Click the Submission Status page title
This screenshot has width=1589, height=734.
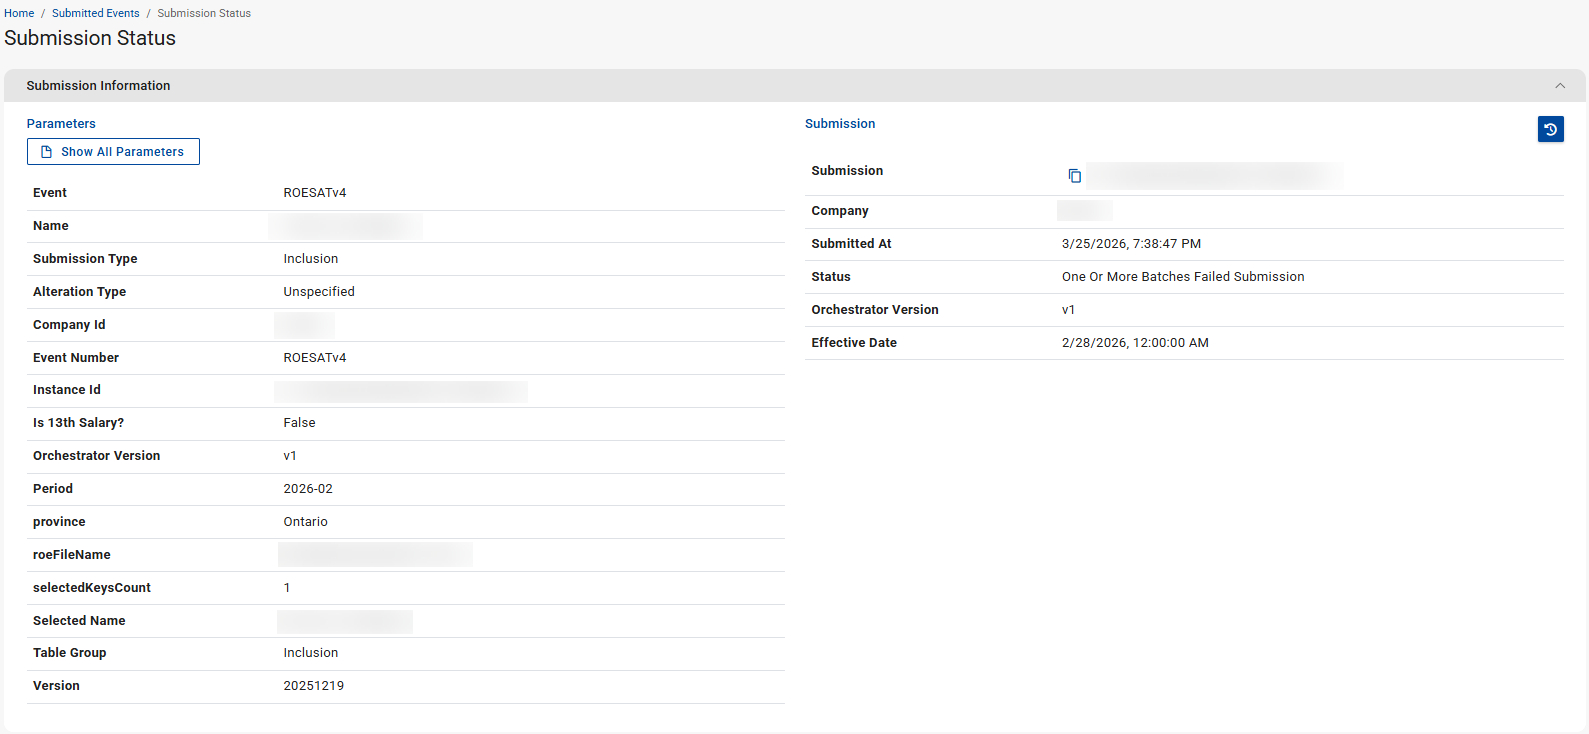click(90, 38)
